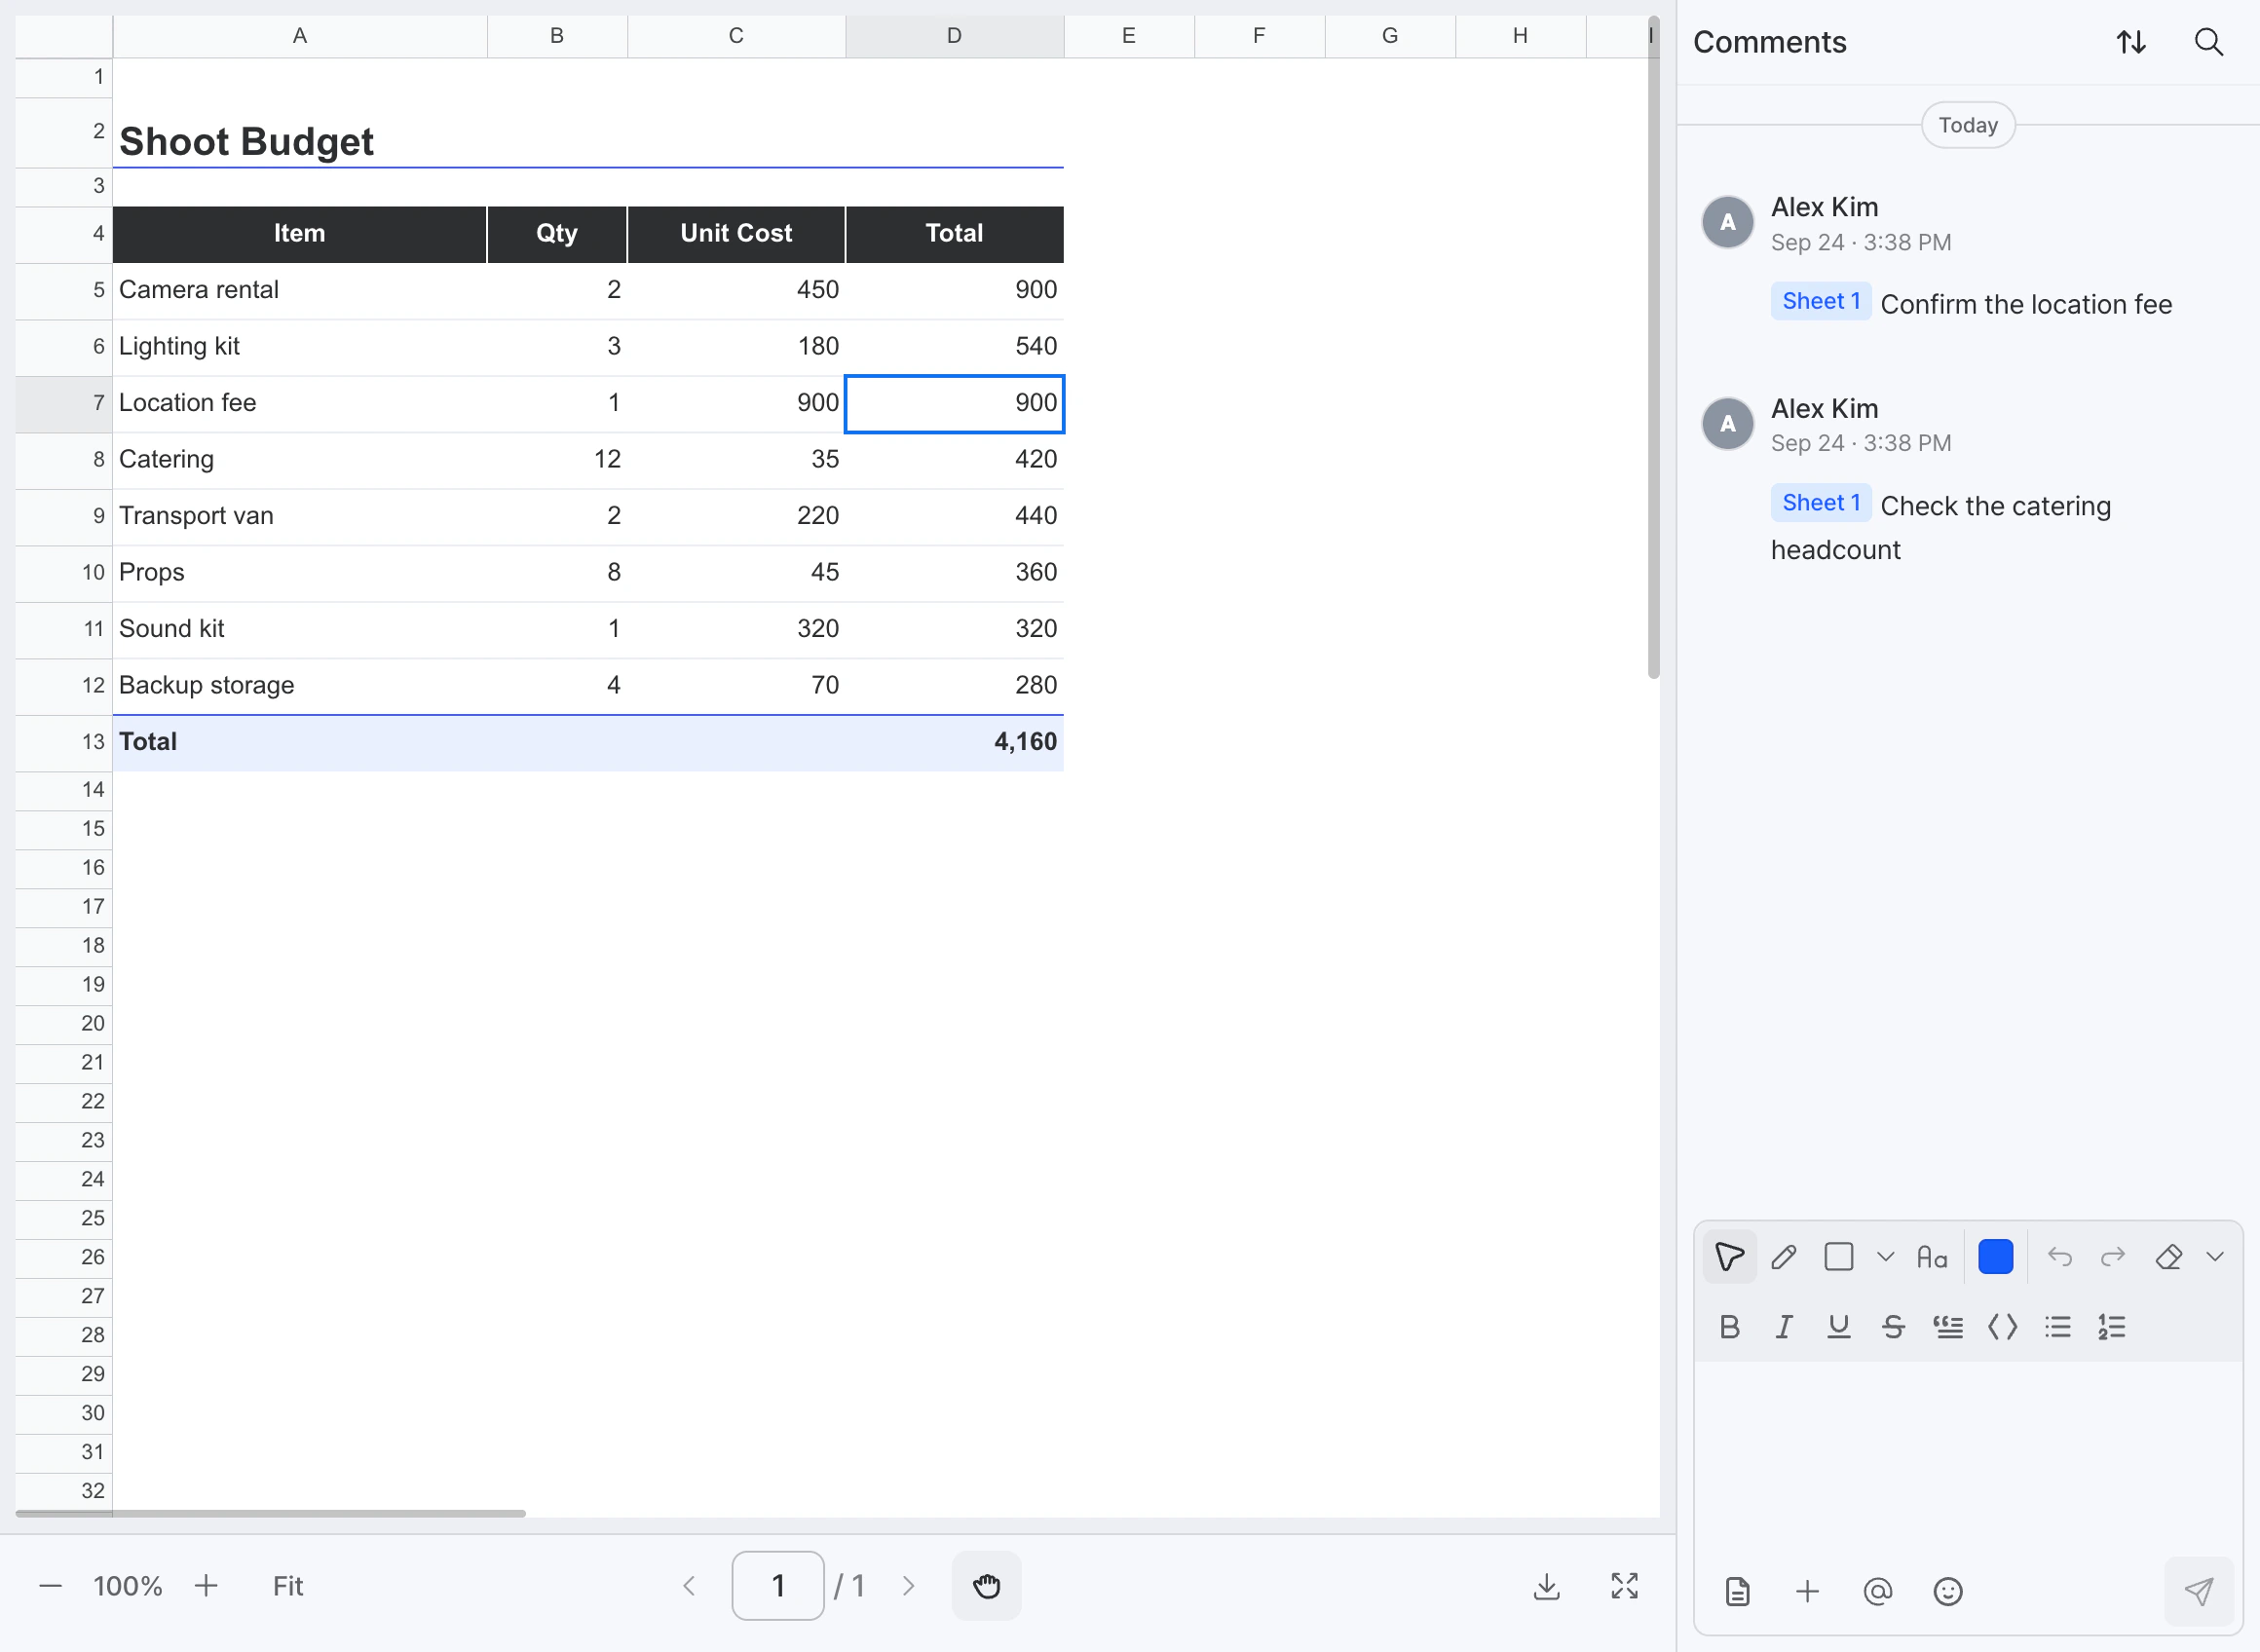Toggle the hand pan tool
This screenshot has width=2260, height=1652.
click(x=987, y=1586)
